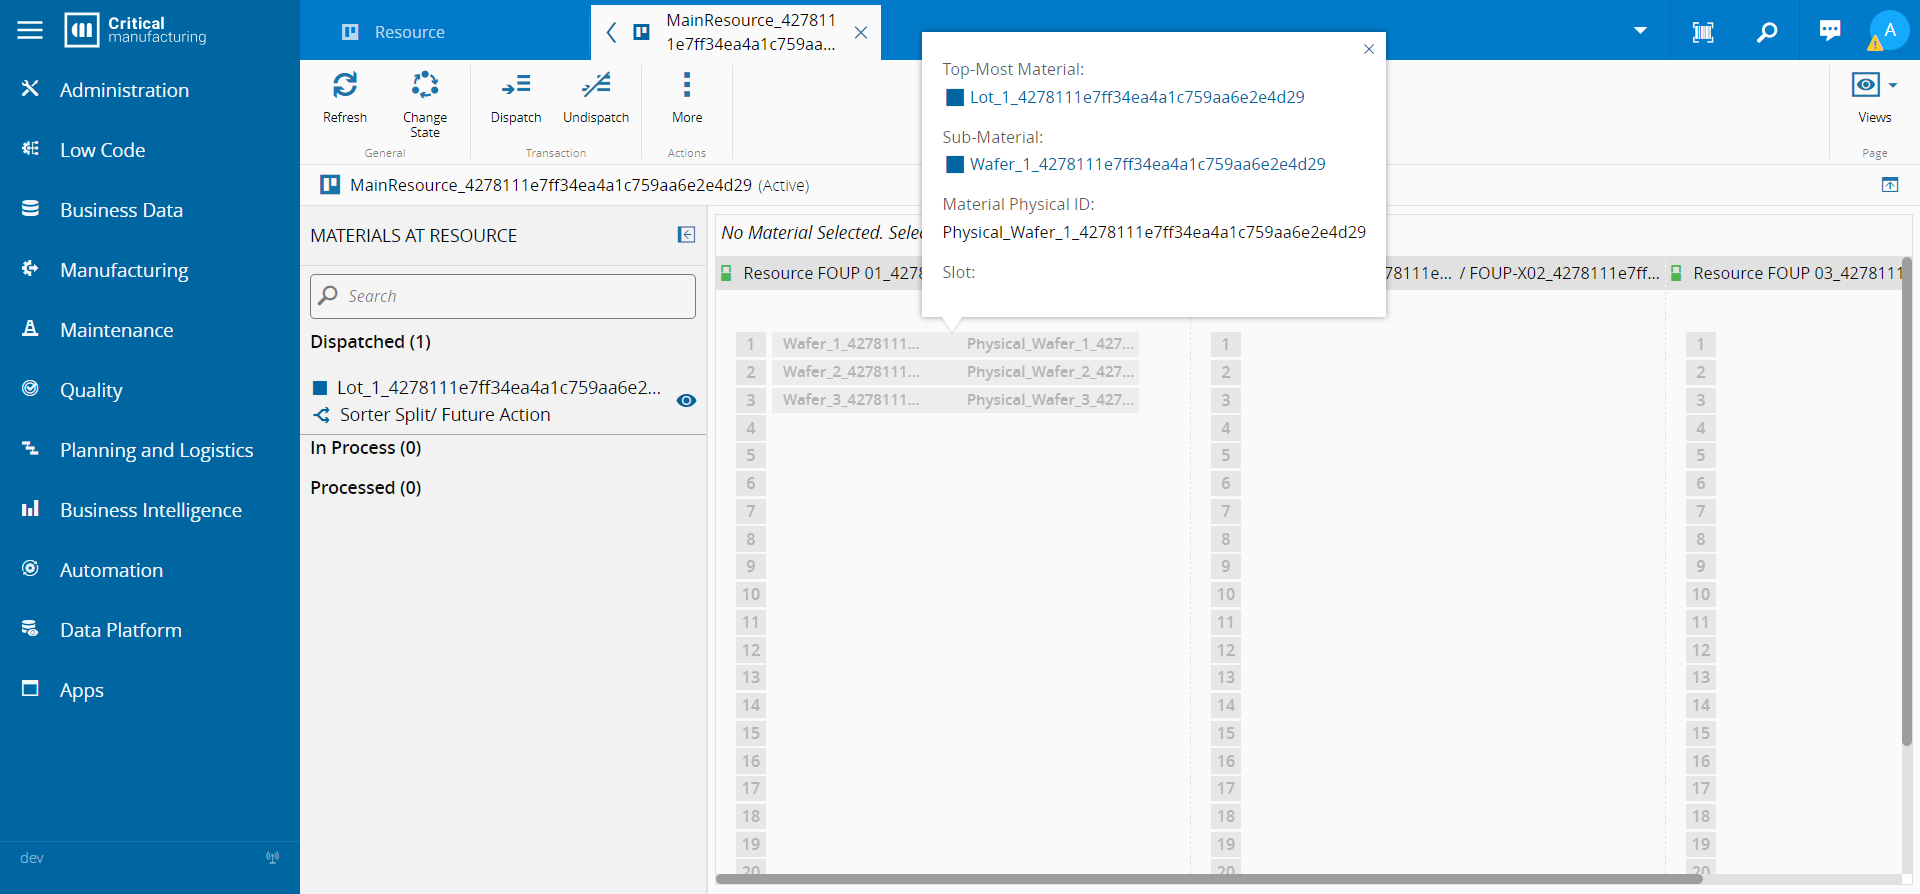This screenshot has height=894, width=1920.
Task: Click Physical_Wafer_1 Material Physical ID text
Action: tap(1154, 232)
